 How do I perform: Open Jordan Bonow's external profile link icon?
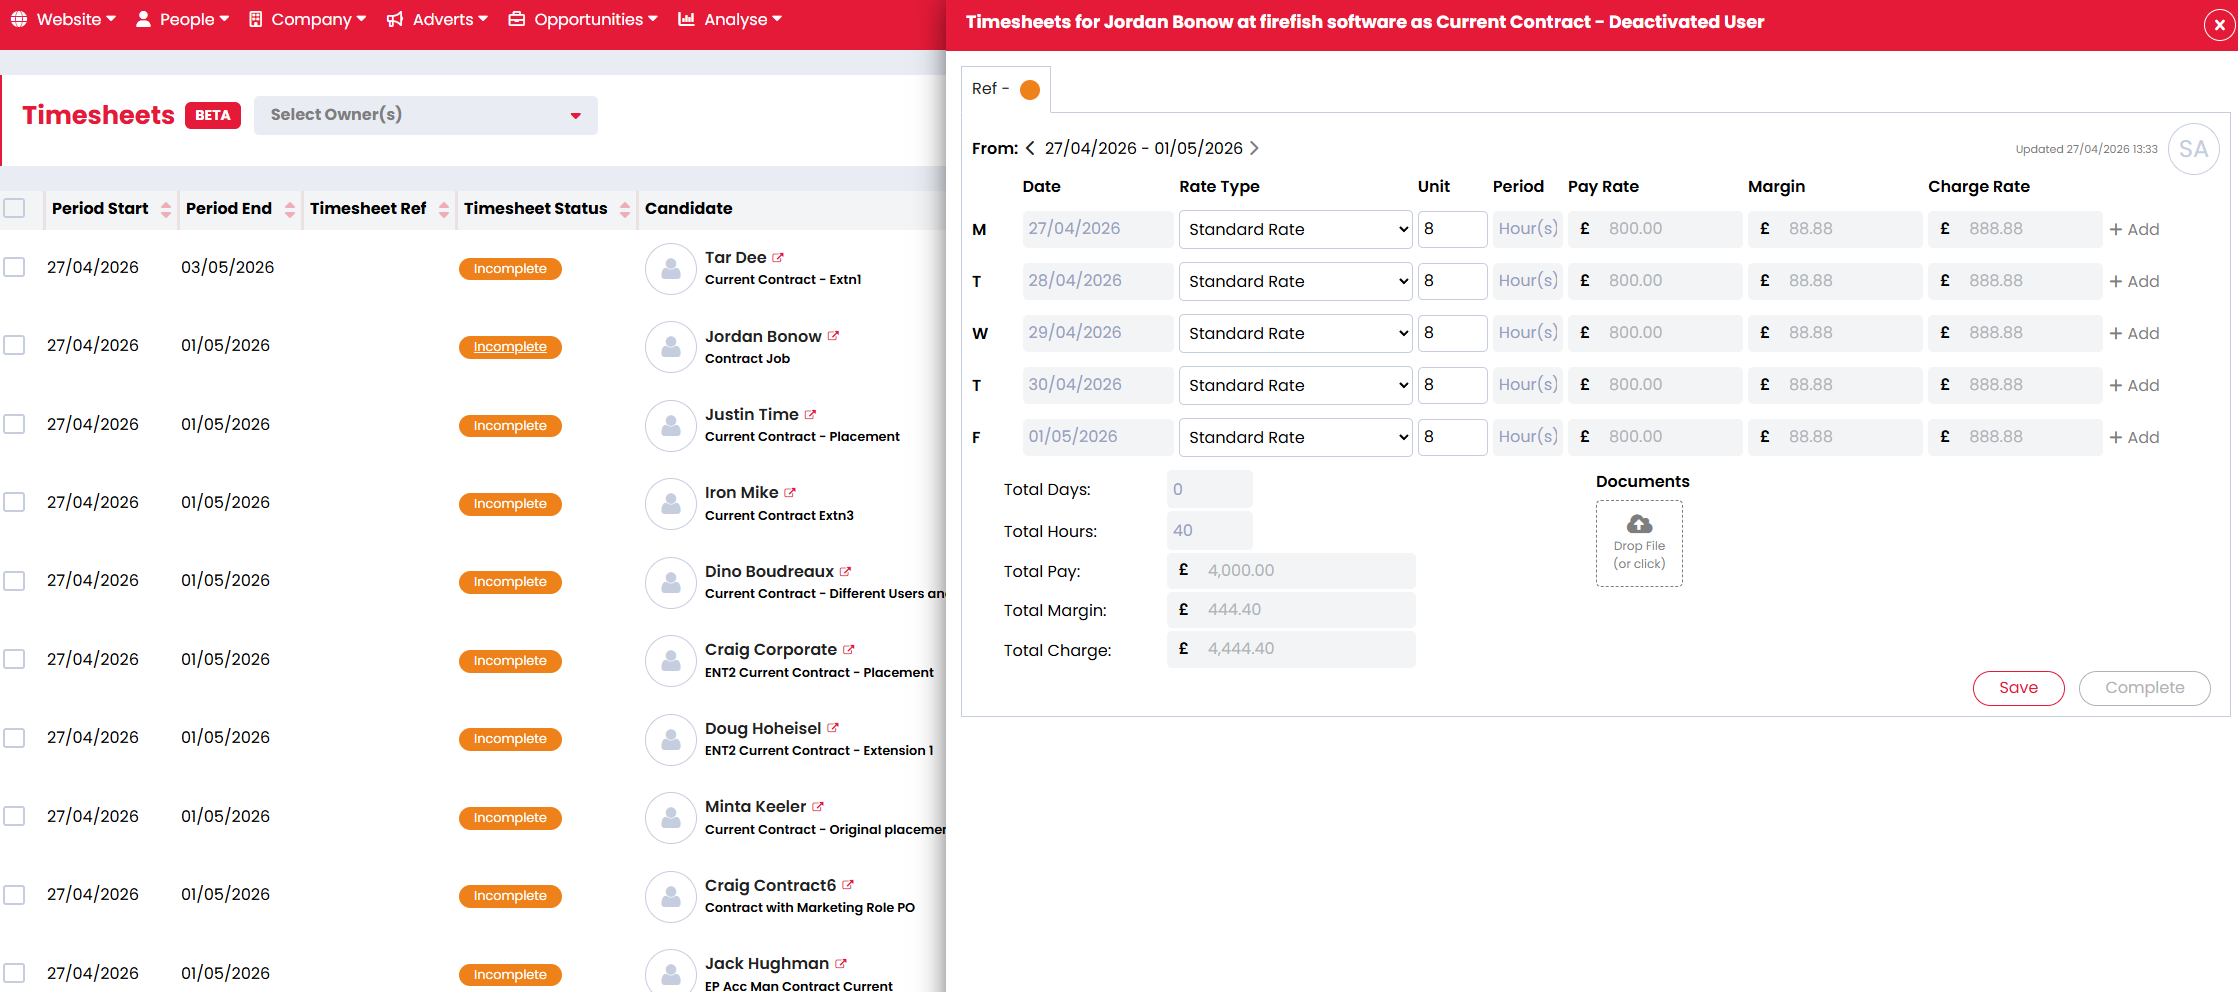pyautogui.click(x=833, y=336)
